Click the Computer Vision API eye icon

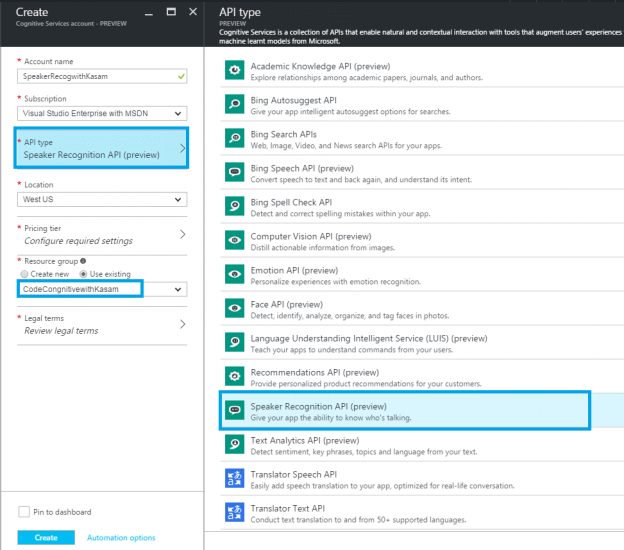click(x=234, y=240)
